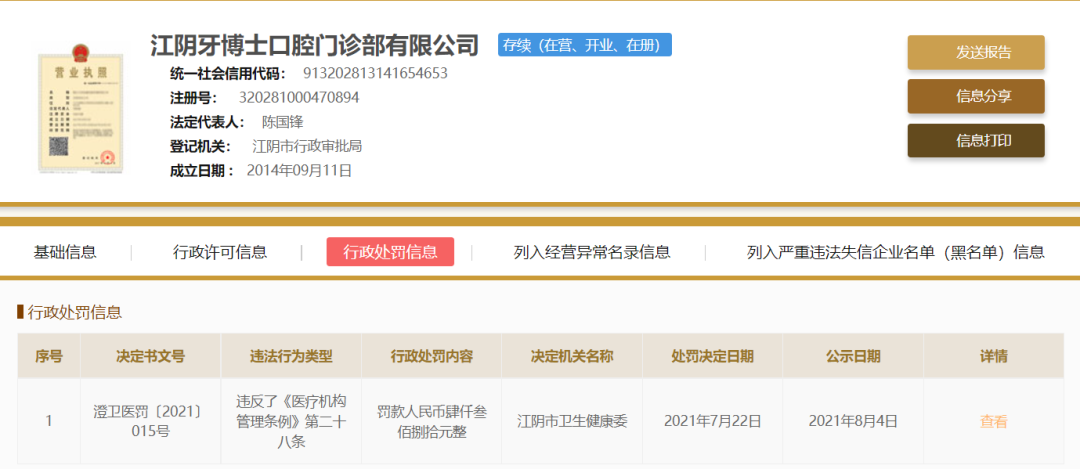Click the 违法行为类型 column header
The width and height of the screenshot is (1080, 469).
point(291,356)
